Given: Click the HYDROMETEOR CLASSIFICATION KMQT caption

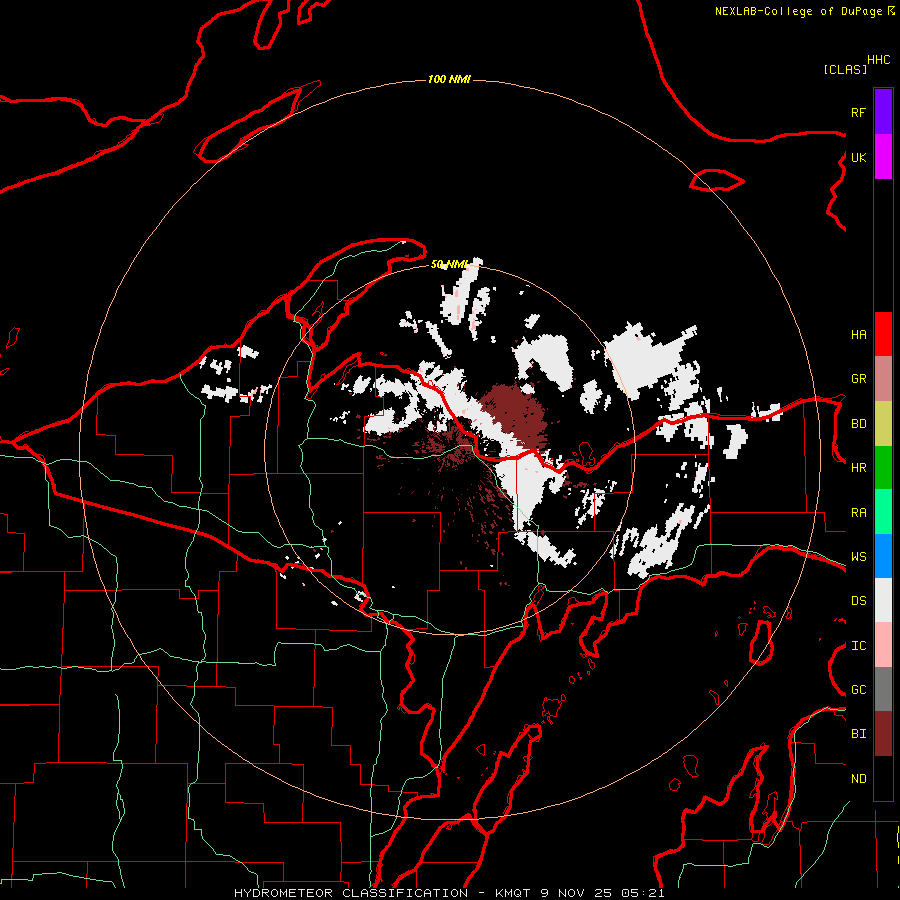Looking at the screenshot, I should pyautogui.click(x=449, y=893).
